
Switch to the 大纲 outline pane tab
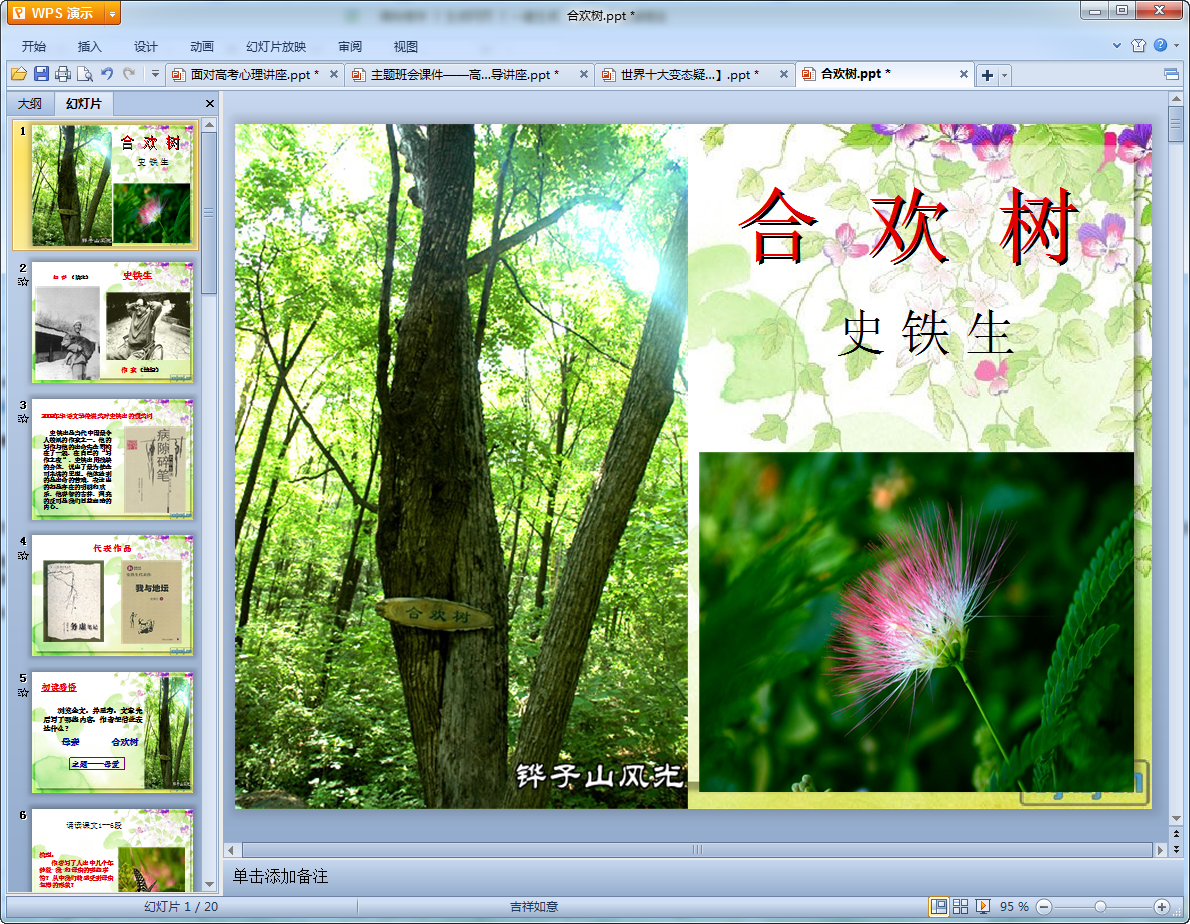pyautogui.click(x=30, y=103)
